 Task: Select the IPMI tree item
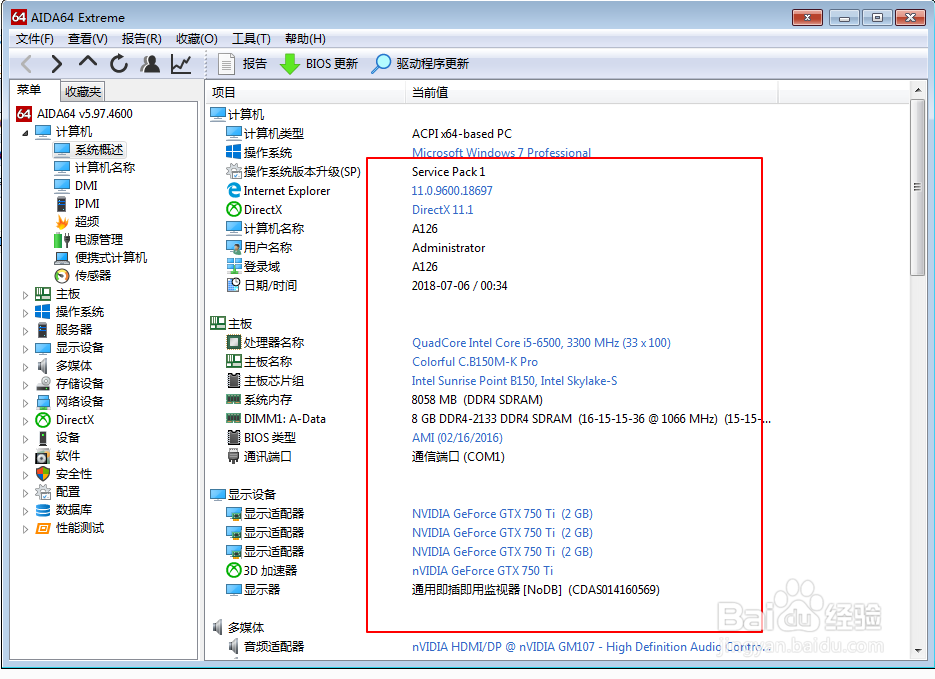[x=87, y=203]
